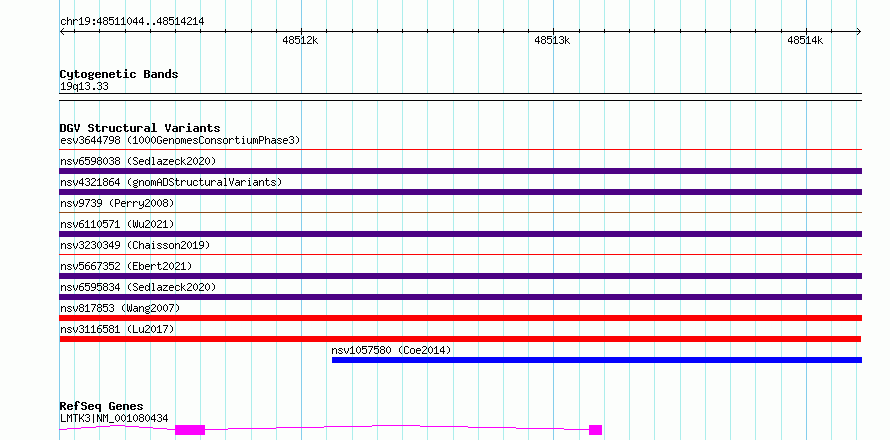The height and width of the screenshot is (440, 890).
Task: Click the 48513k ruler position label
Action: coord(552,40)
